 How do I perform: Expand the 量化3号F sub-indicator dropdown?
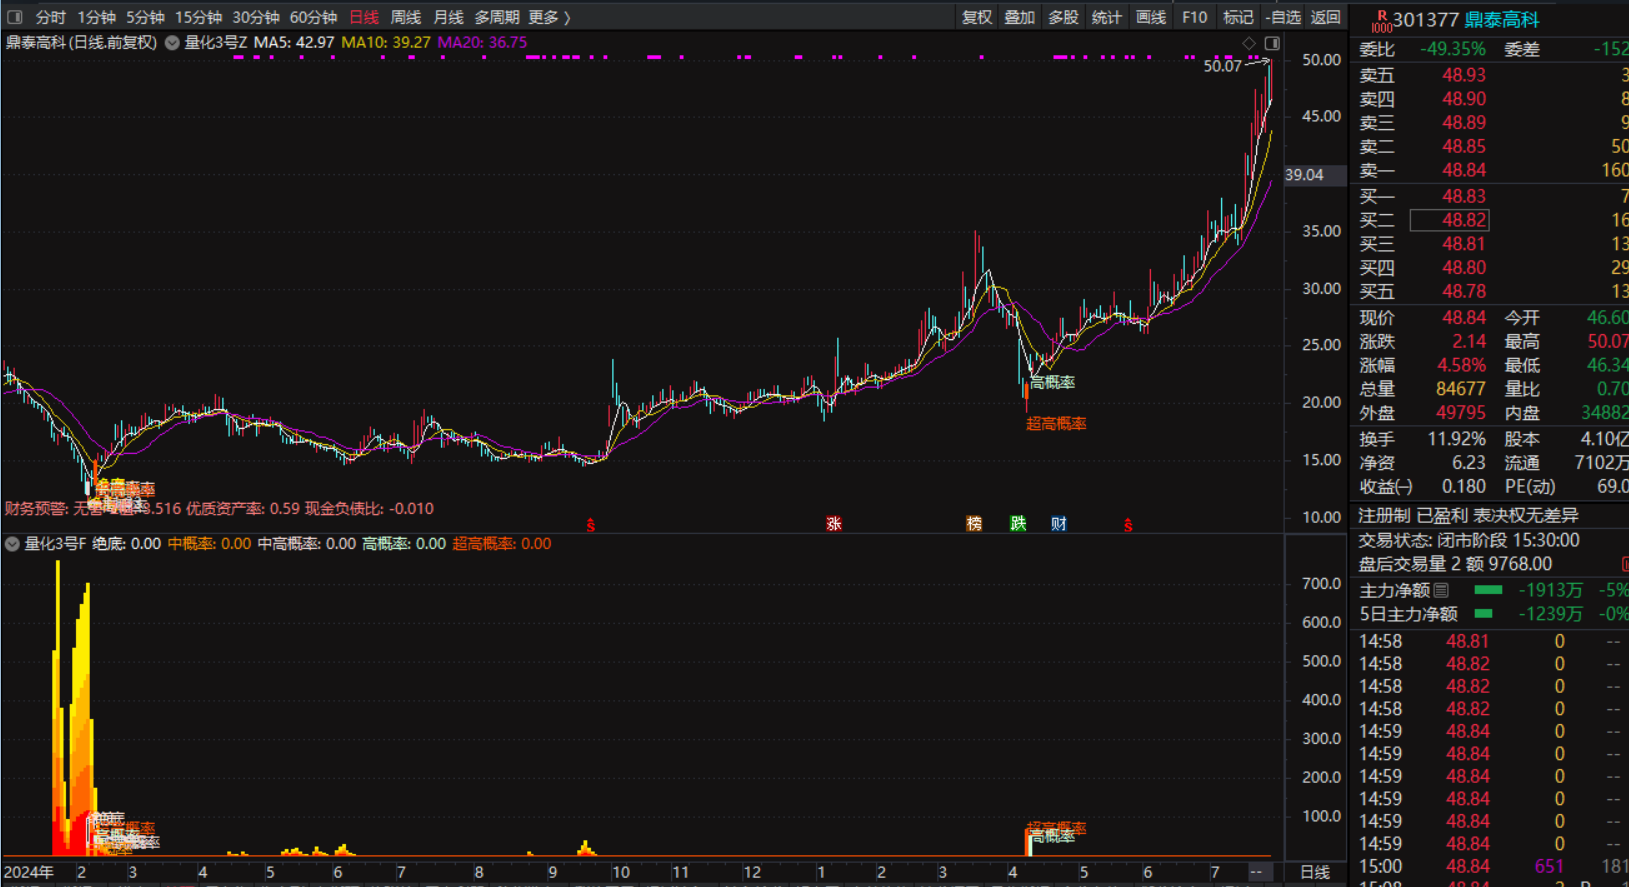(x=12, y=544)
